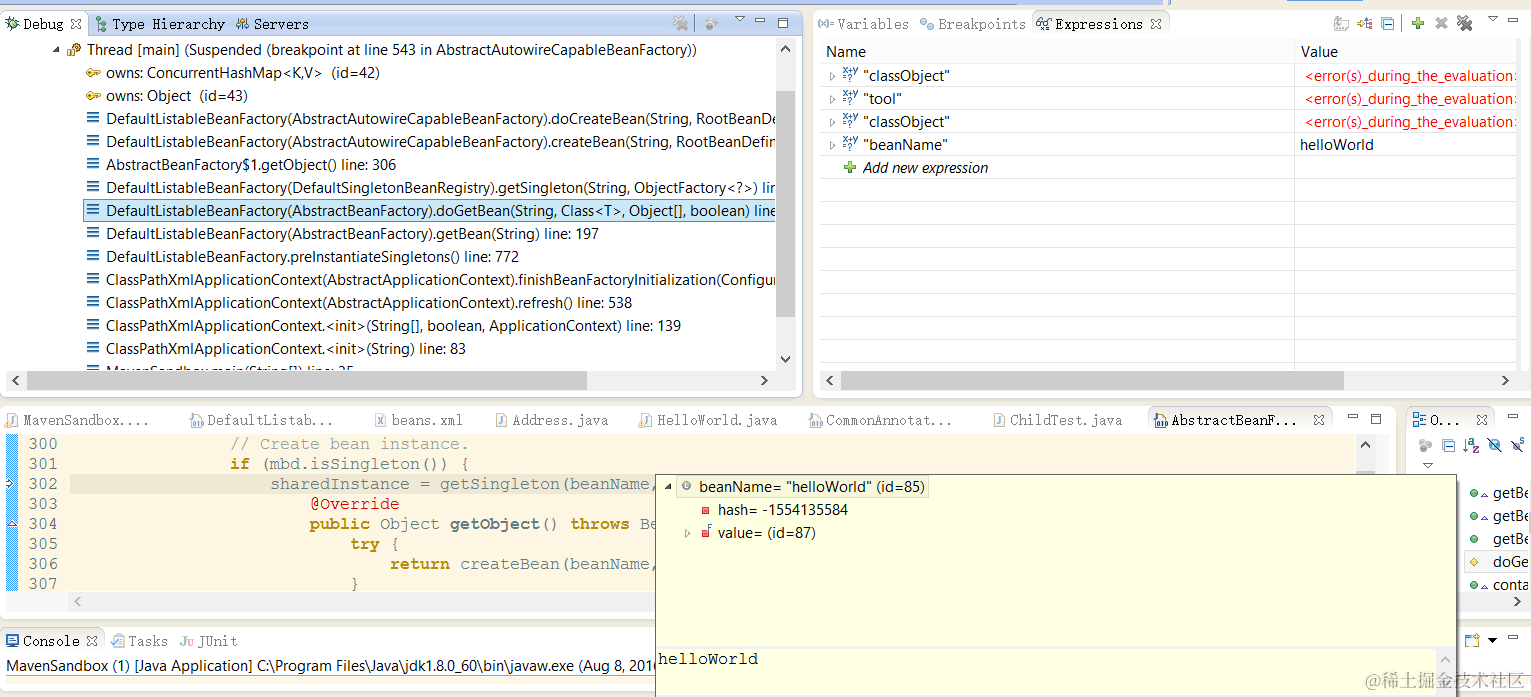Click the Debug stack vertical scrollbar down arrow
Screen dimensions: 1531x697
785,359
